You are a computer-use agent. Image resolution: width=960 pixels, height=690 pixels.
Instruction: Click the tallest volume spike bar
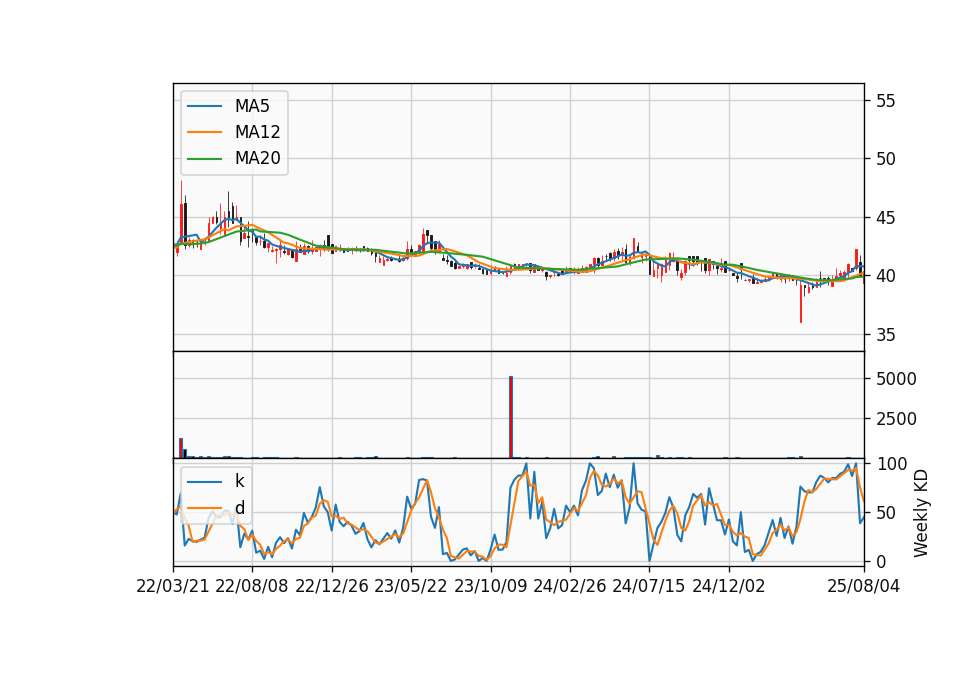511,417
